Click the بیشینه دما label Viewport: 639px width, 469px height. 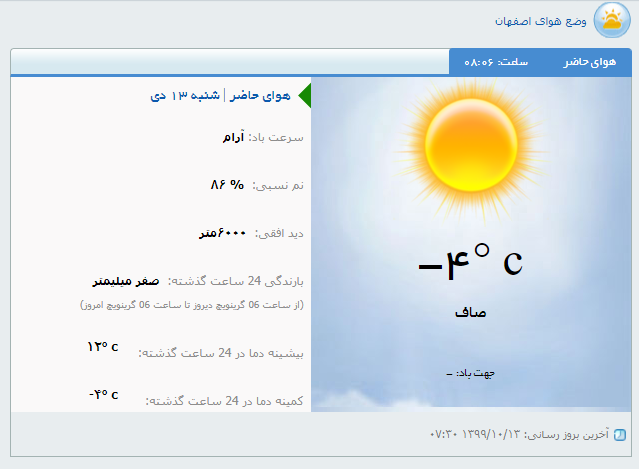(x=221, y=353)
